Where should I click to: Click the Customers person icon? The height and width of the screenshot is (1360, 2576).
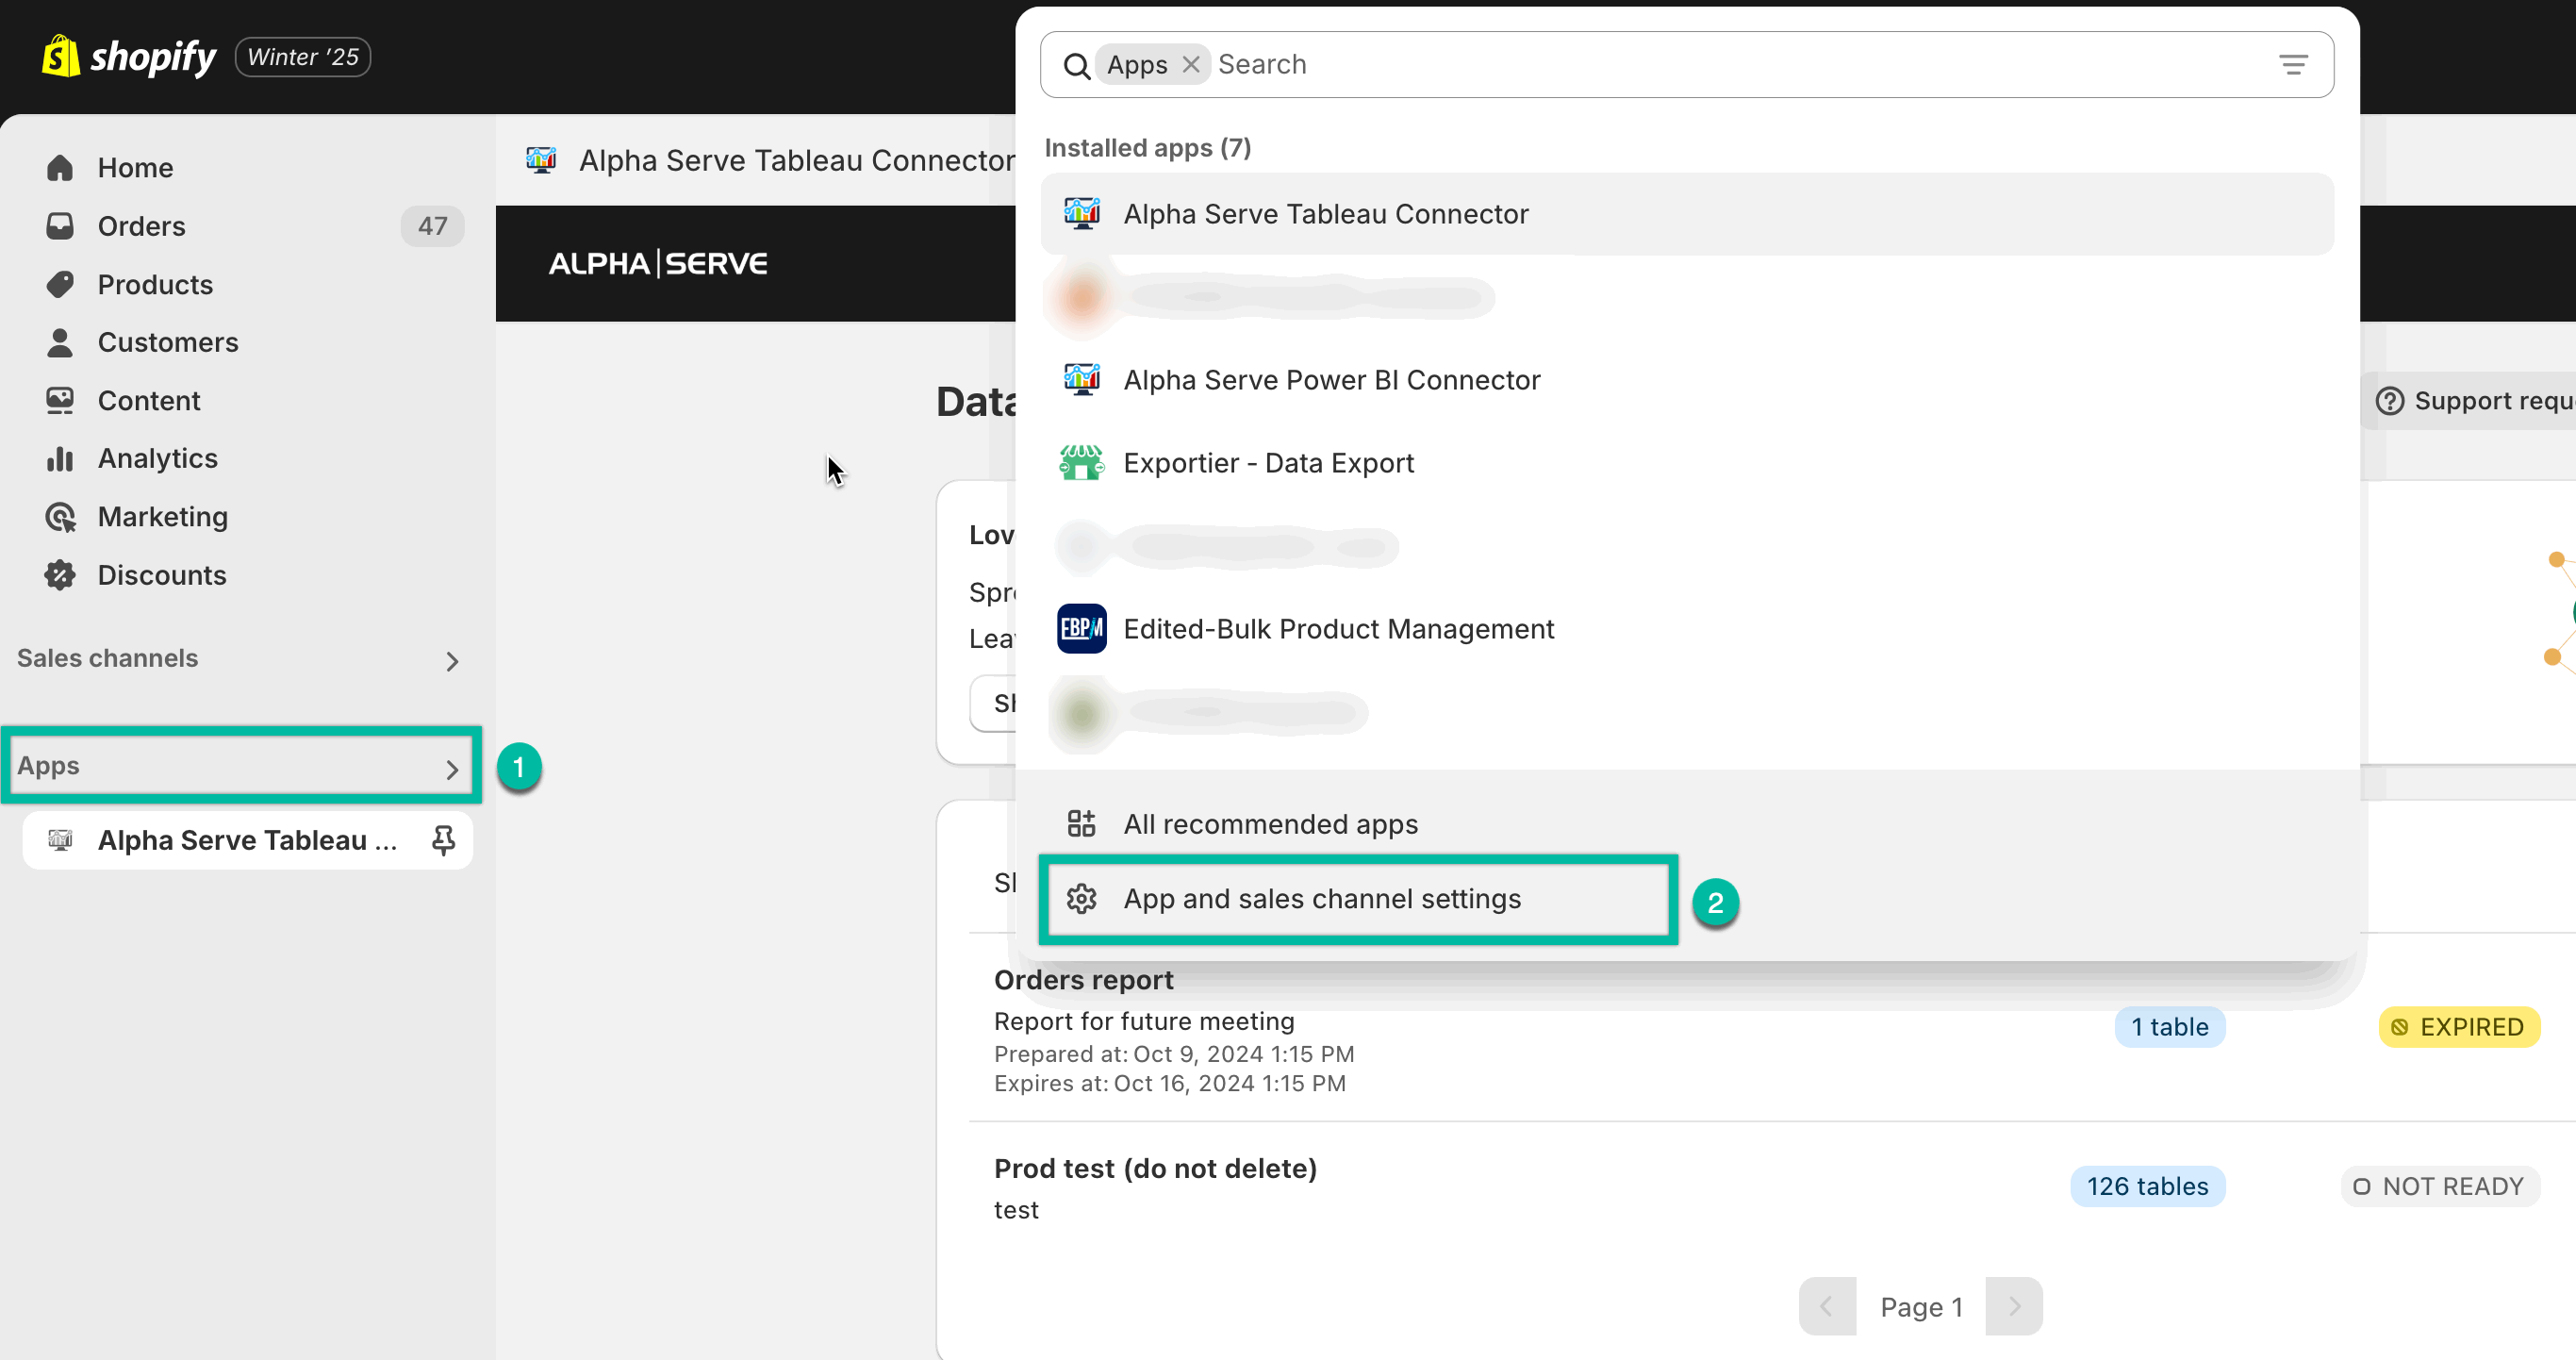click(x=60, y=342)
